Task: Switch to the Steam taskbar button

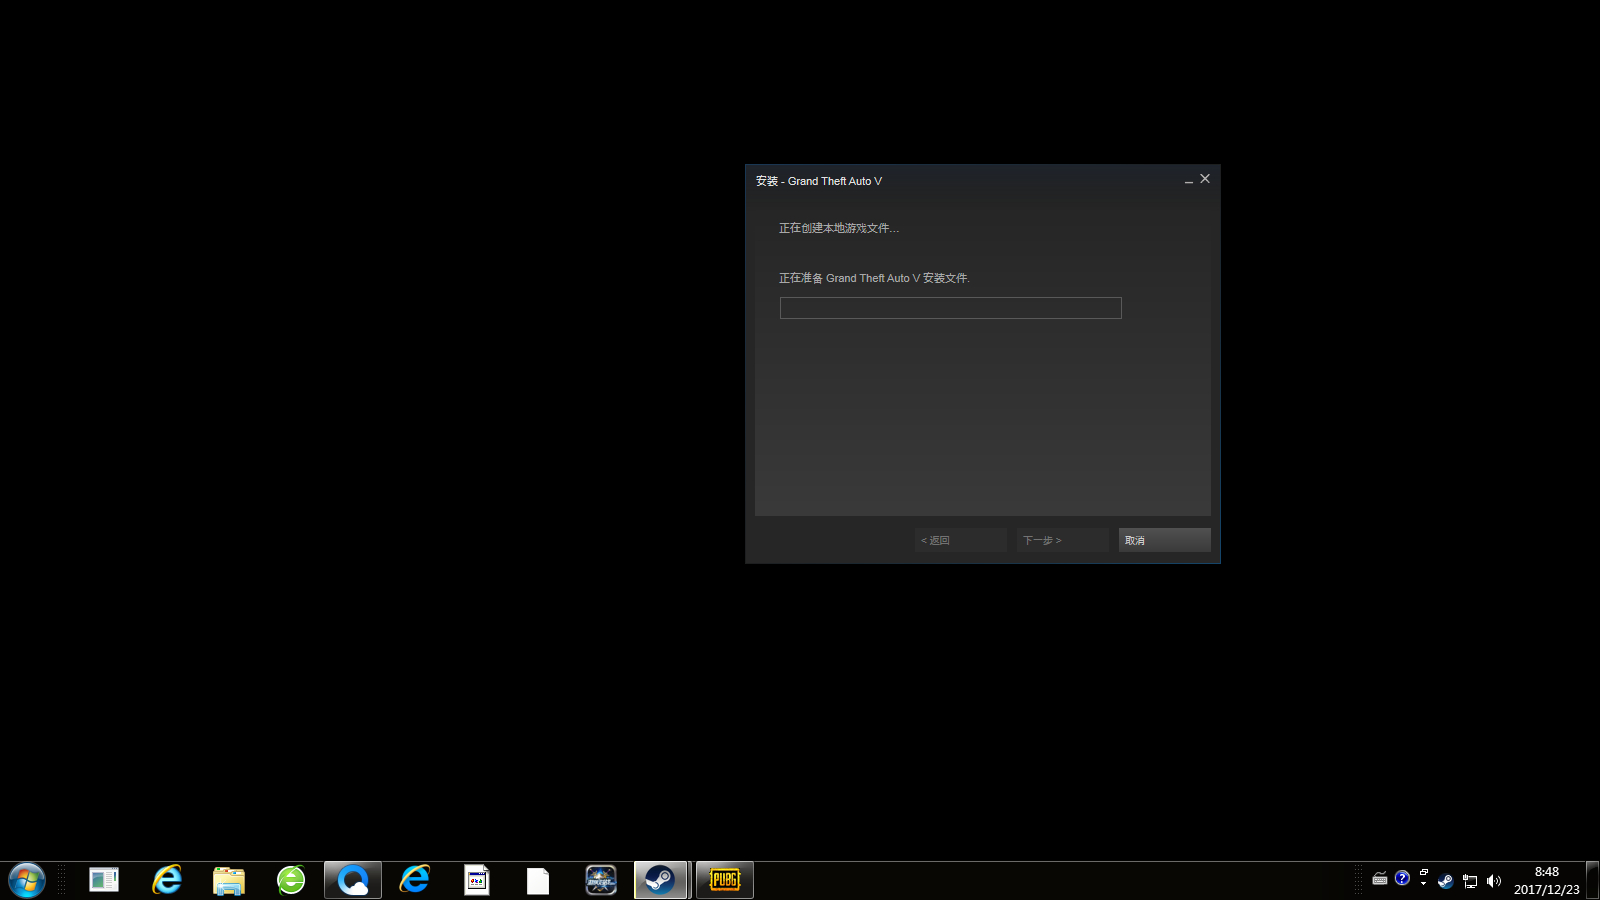Action: coord(661,880)
